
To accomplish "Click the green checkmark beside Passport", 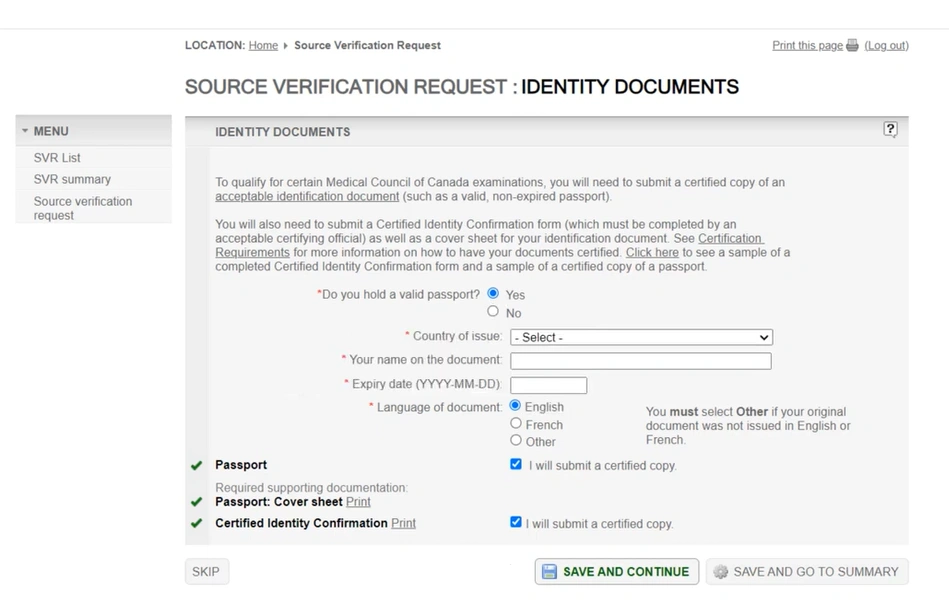I will click(x=196, y=466).
